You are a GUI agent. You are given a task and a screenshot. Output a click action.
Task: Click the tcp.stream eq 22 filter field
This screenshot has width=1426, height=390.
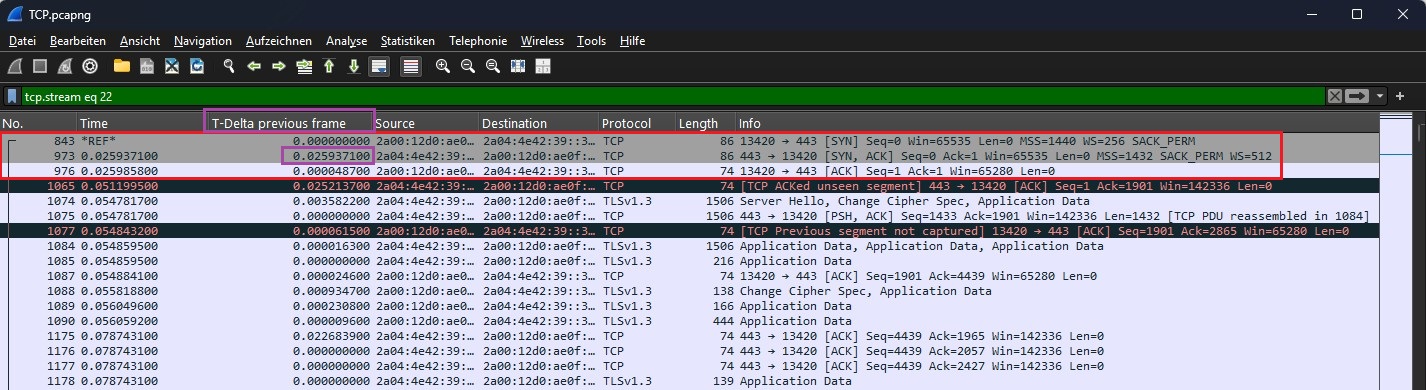coord(673,96)
